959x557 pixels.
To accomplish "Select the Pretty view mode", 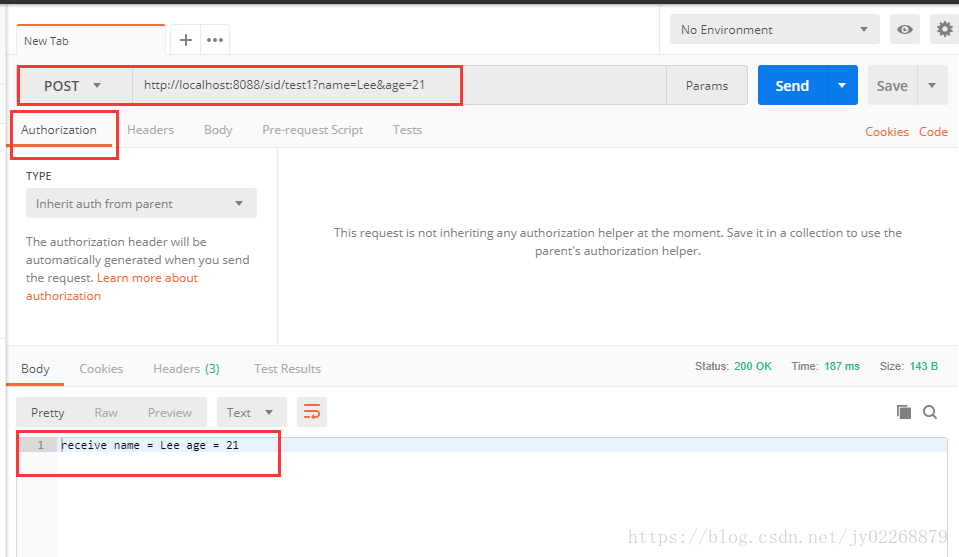I will 48,413.
